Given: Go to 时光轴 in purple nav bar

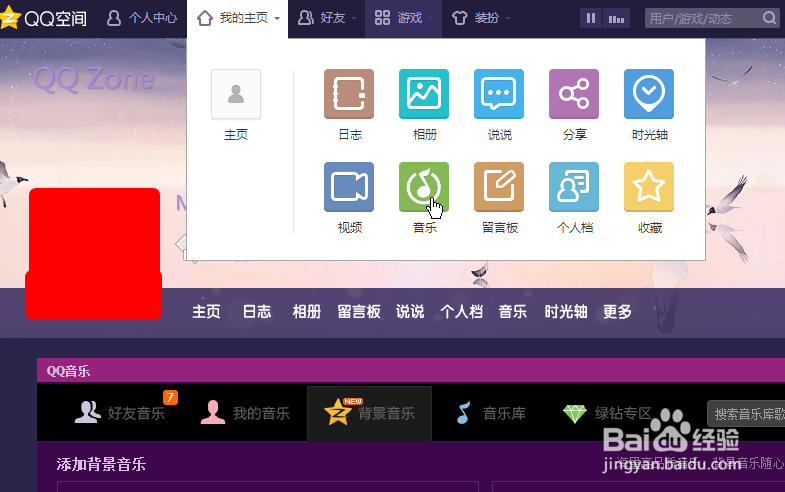Looking at the screenshot, I should click(566, 312).
